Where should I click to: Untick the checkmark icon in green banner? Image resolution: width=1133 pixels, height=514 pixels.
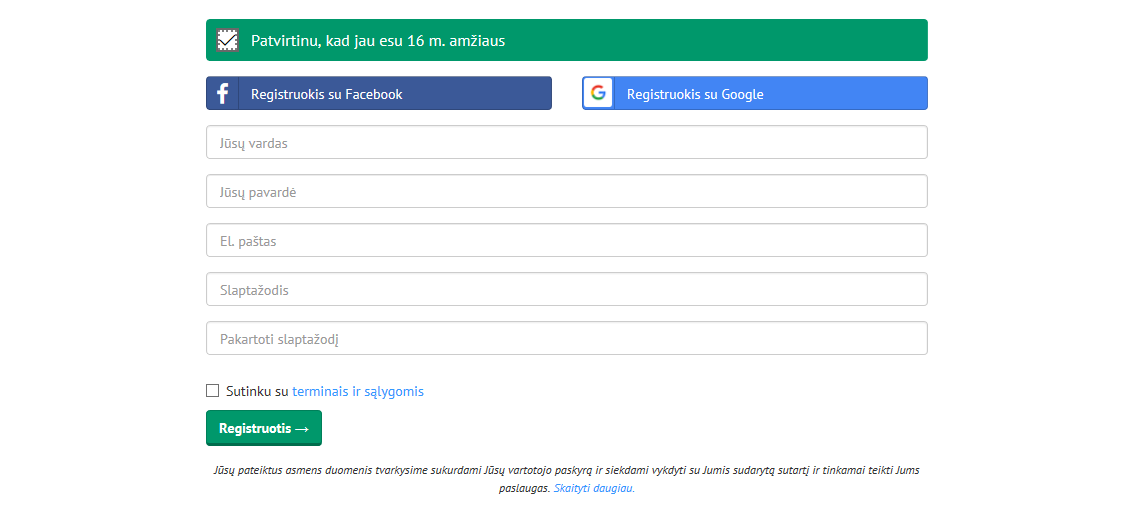(228, 40)
